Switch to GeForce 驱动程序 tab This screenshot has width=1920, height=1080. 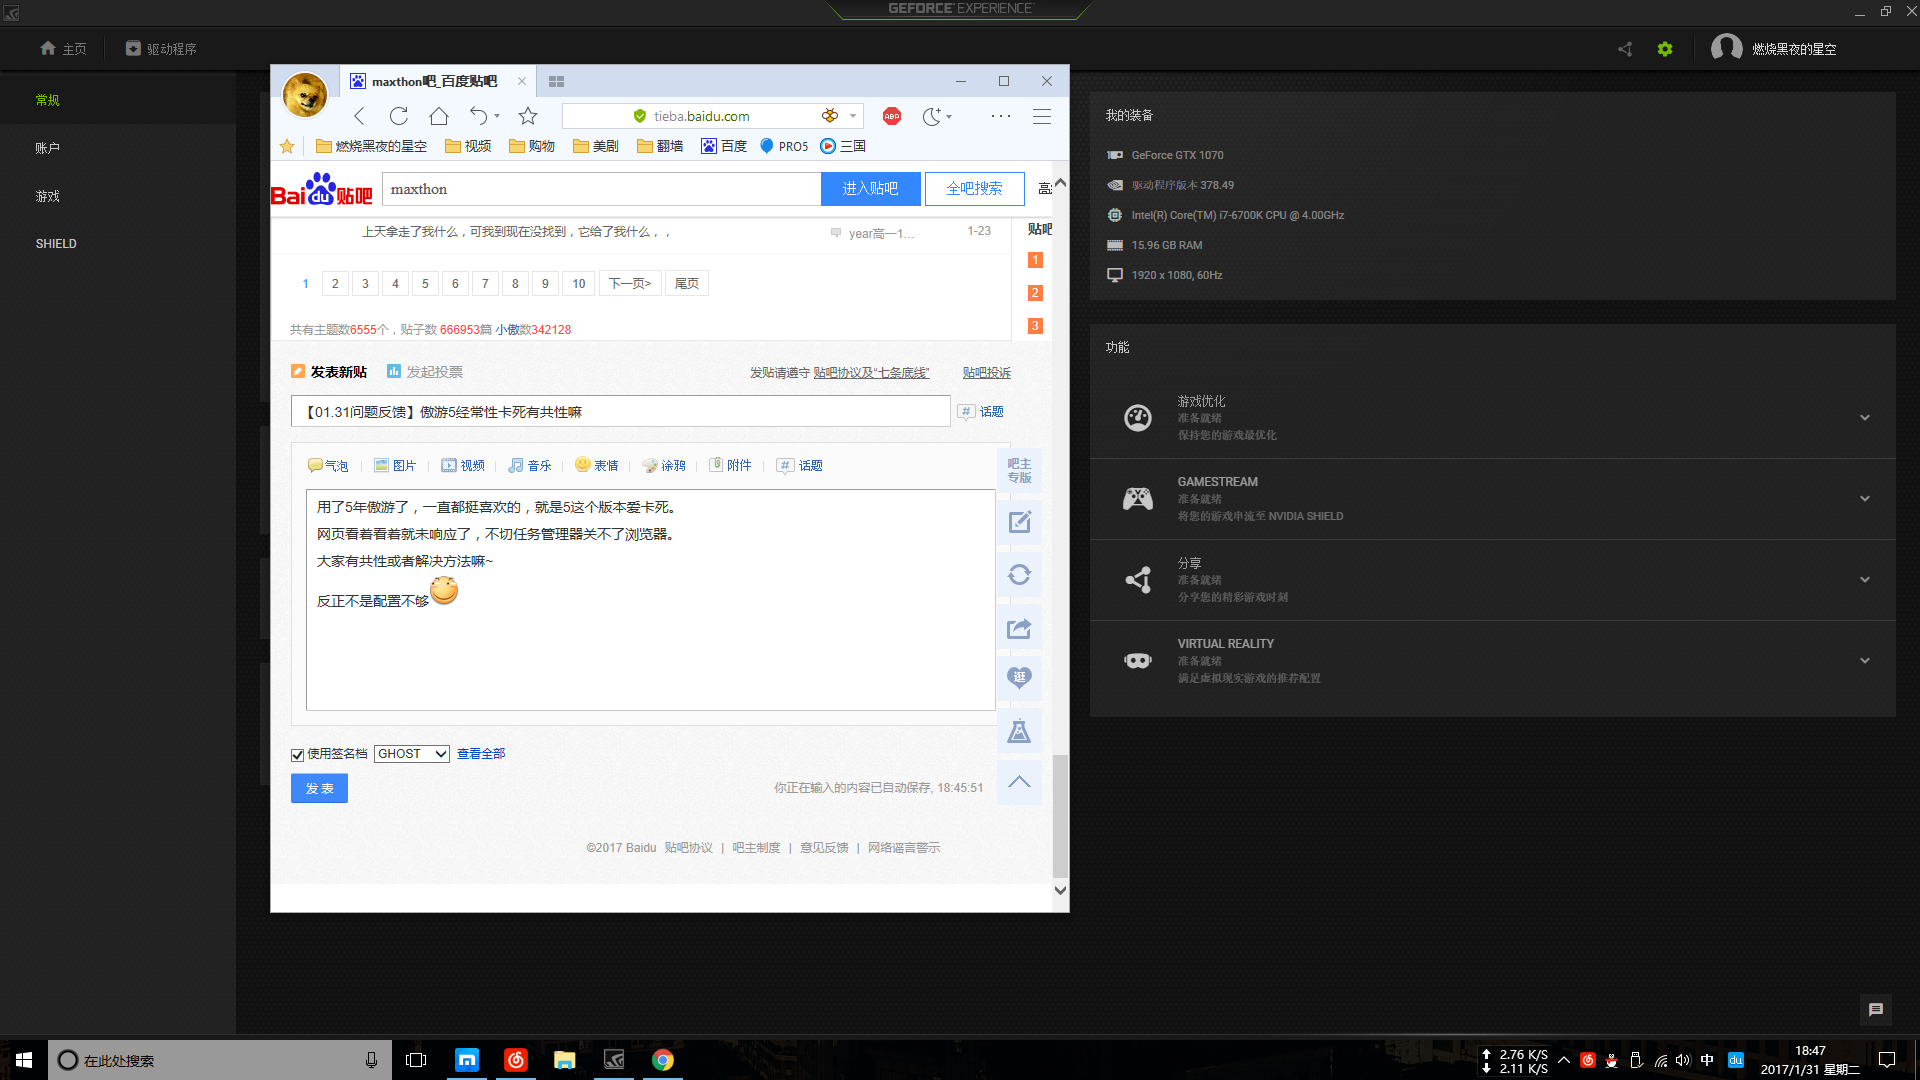(x=161, y=49)
